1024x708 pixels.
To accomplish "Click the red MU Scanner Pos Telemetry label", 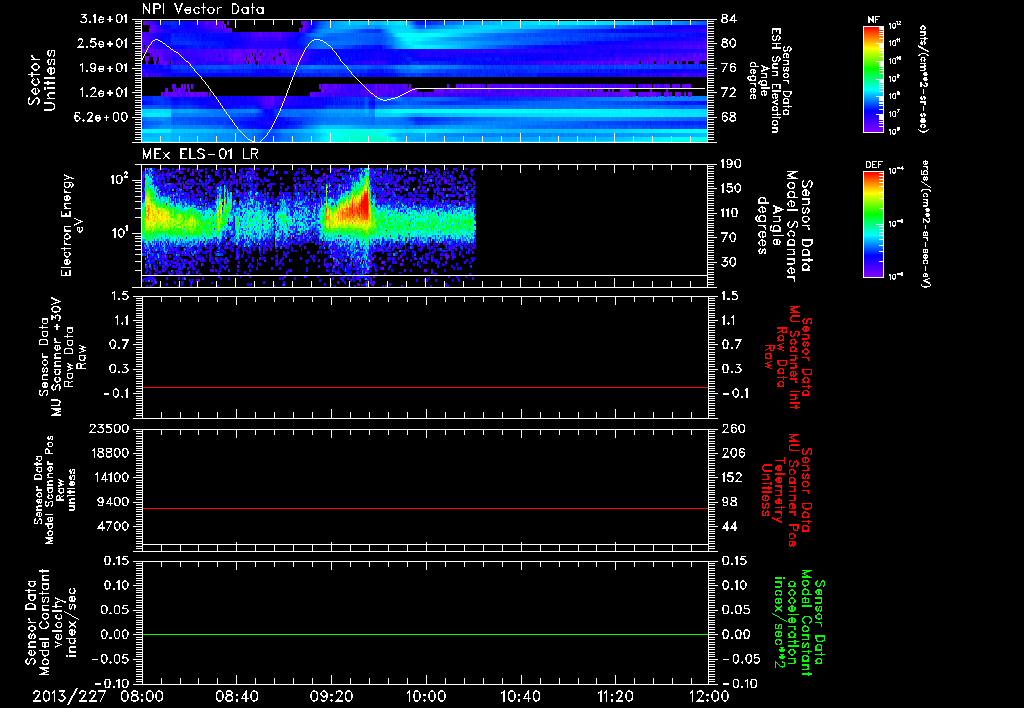I will [788, 490].
